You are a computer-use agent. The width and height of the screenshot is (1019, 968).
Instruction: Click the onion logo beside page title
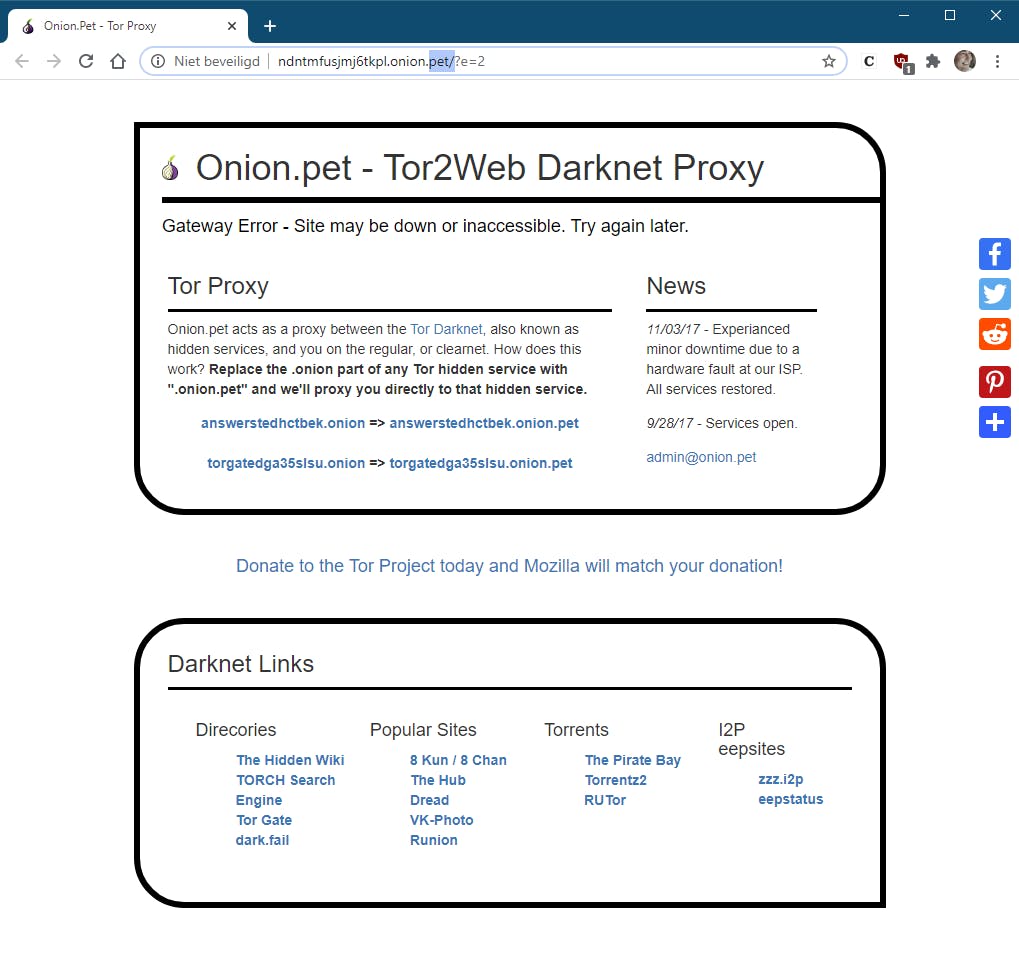click(x=170, y=168)
